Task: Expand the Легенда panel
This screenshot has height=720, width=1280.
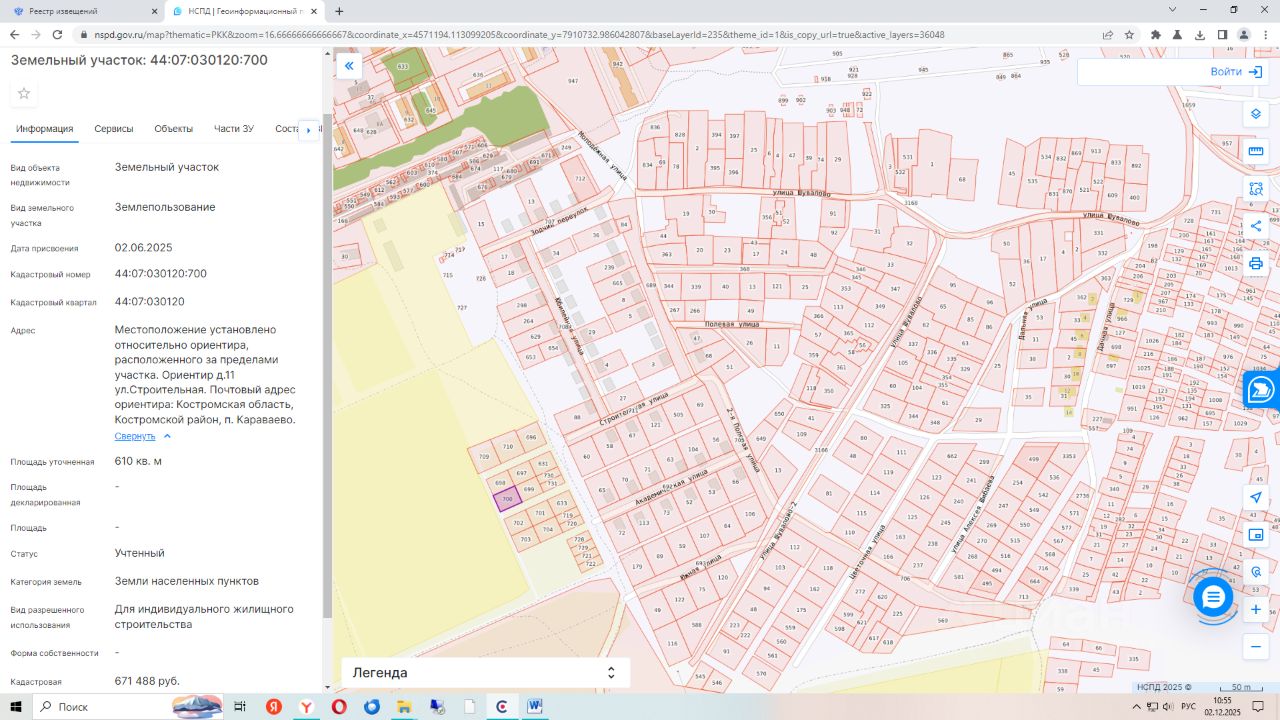Action: click(611, 673)
